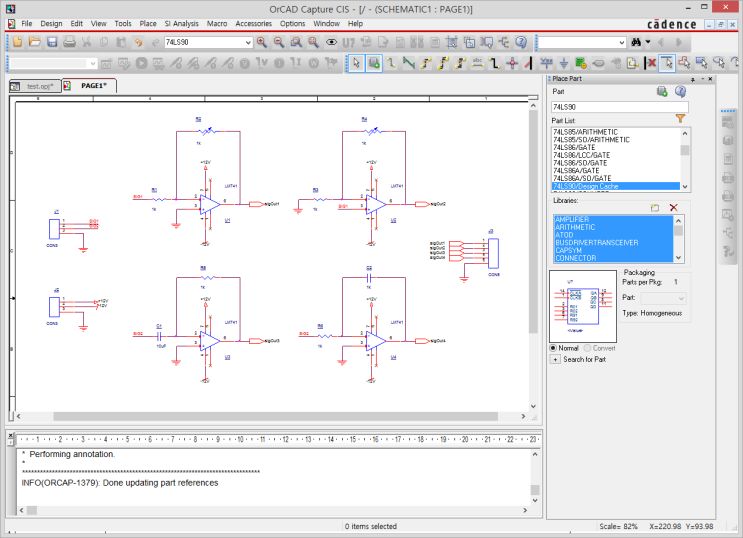Click the Open folder icon
The width and height of the screenshot is (743, 538).
click(35, 42)
